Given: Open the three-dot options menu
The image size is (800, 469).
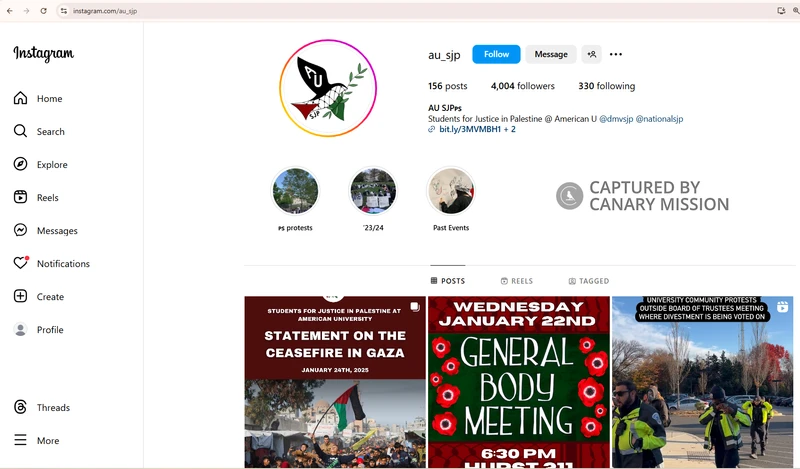Looking at the screenshot, I should point(616,54).
